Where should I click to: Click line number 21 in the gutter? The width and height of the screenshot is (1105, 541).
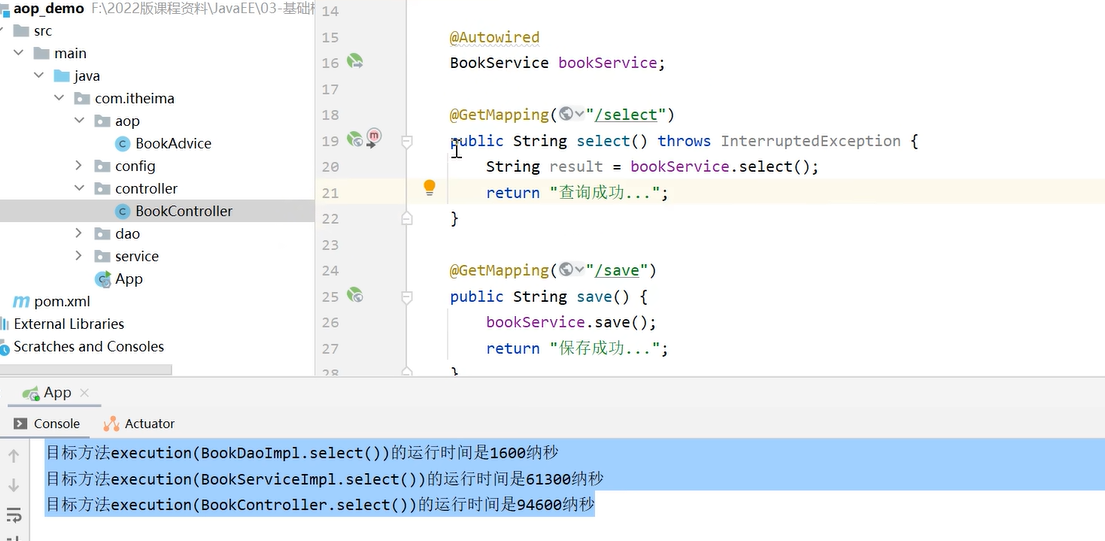pyautogui.click(x=330, y=193)
